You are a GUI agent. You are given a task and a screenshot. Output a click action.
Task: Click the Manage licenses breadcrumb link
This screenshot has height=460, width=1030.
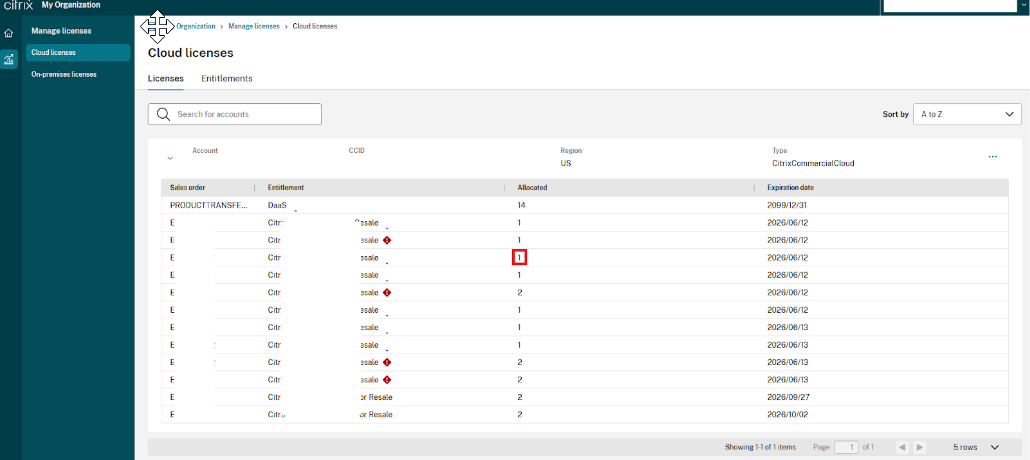point(254,26)
